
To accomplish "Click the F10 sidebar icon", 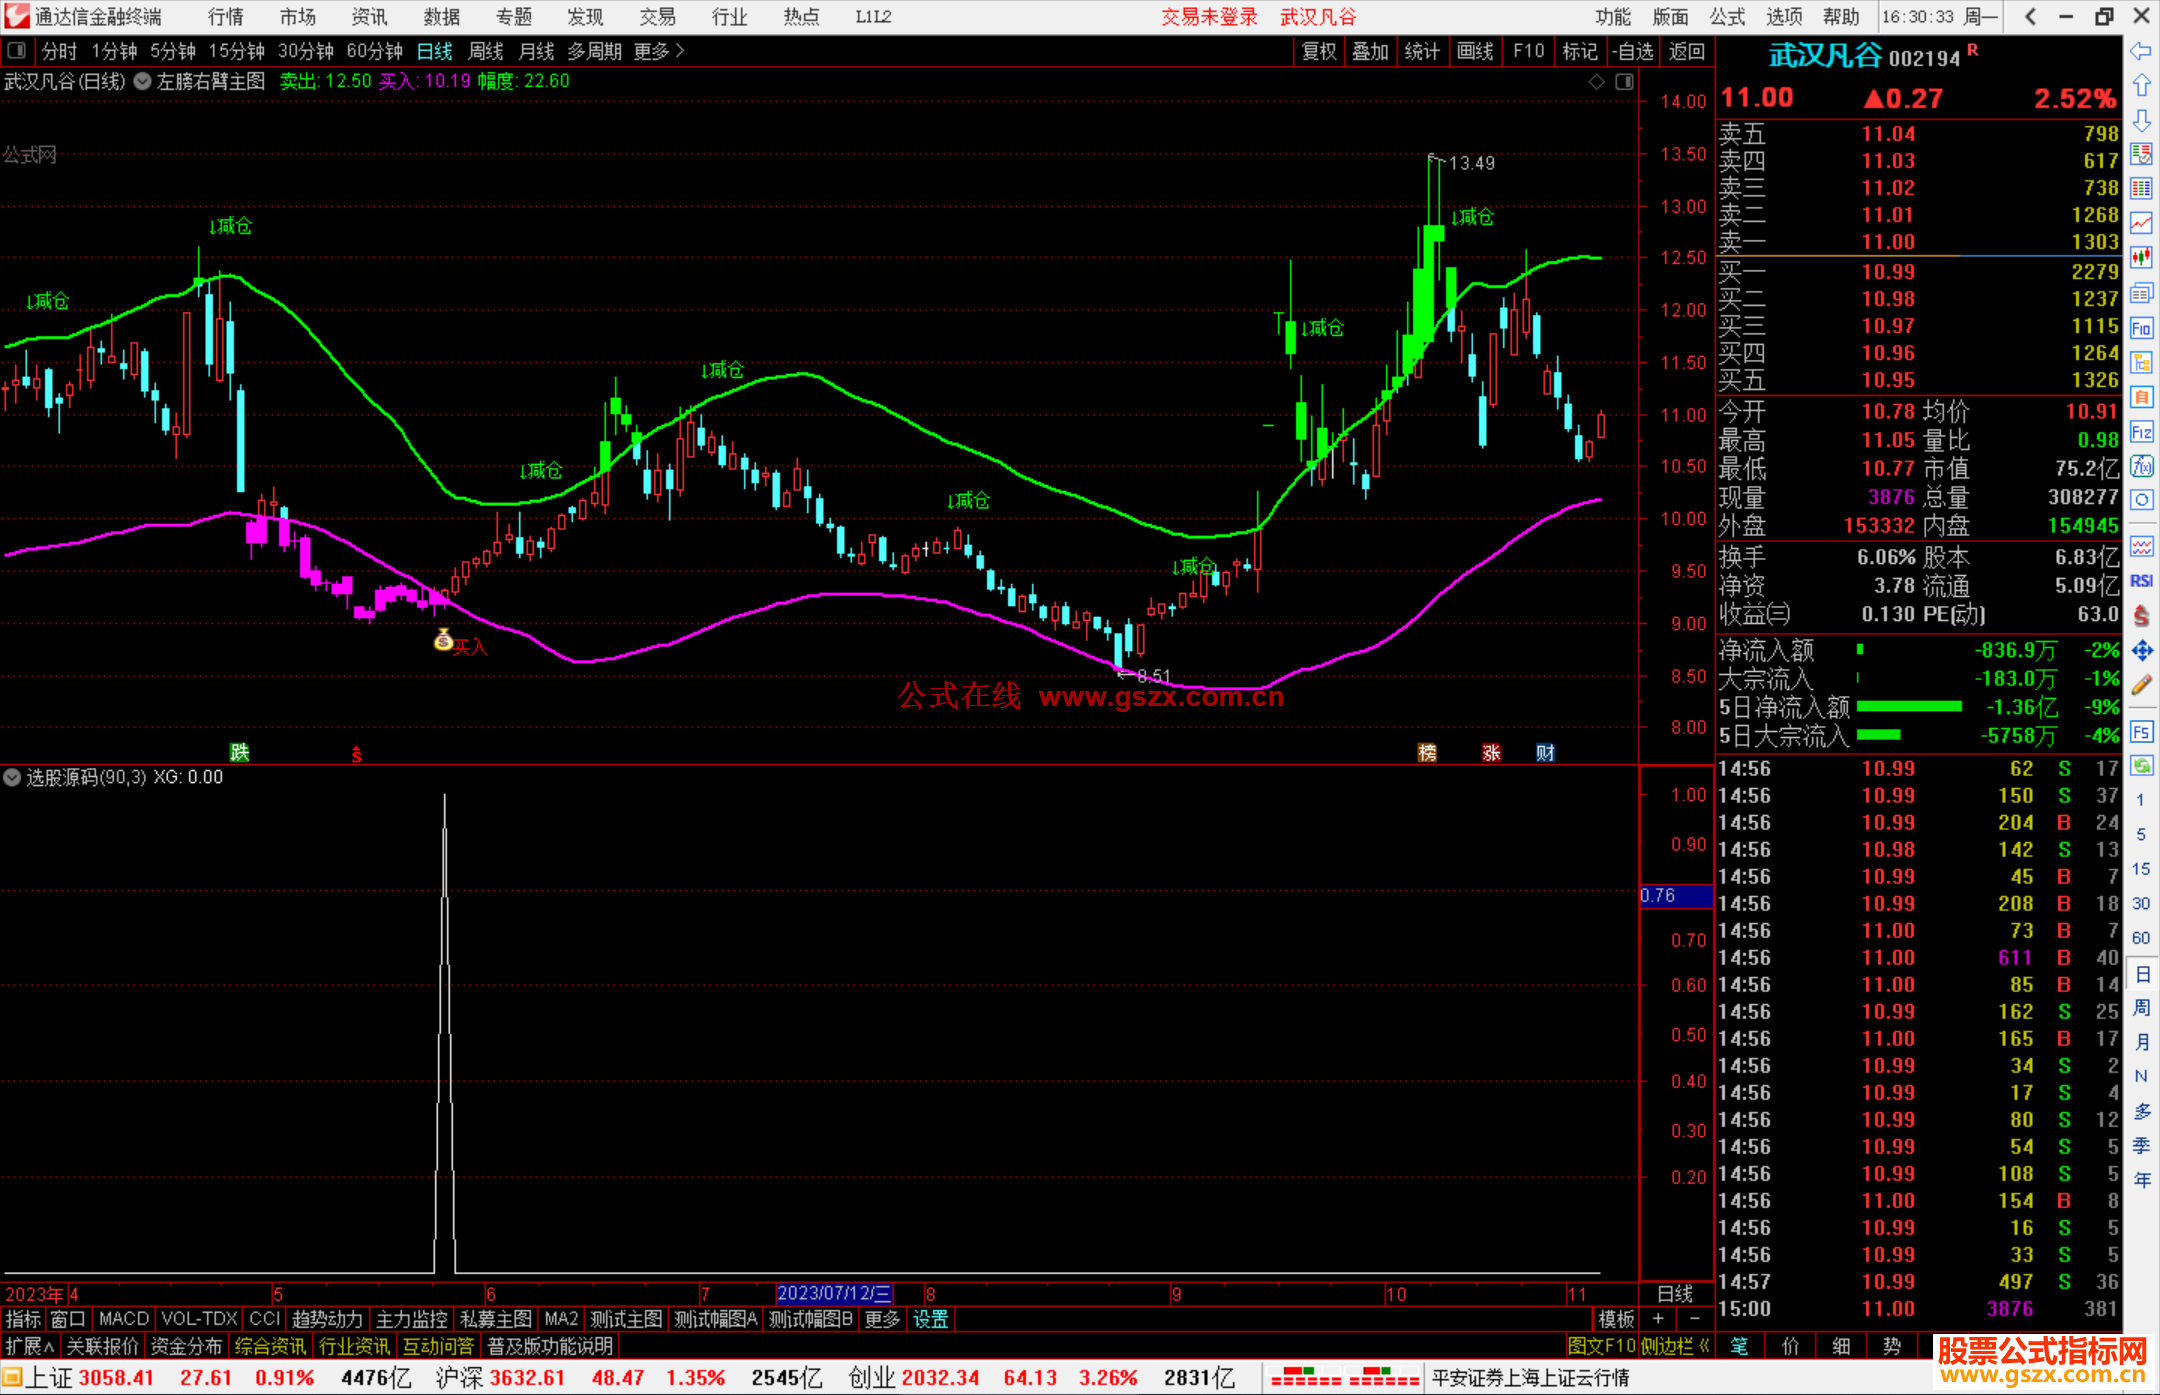I will tap(2141, 329).
